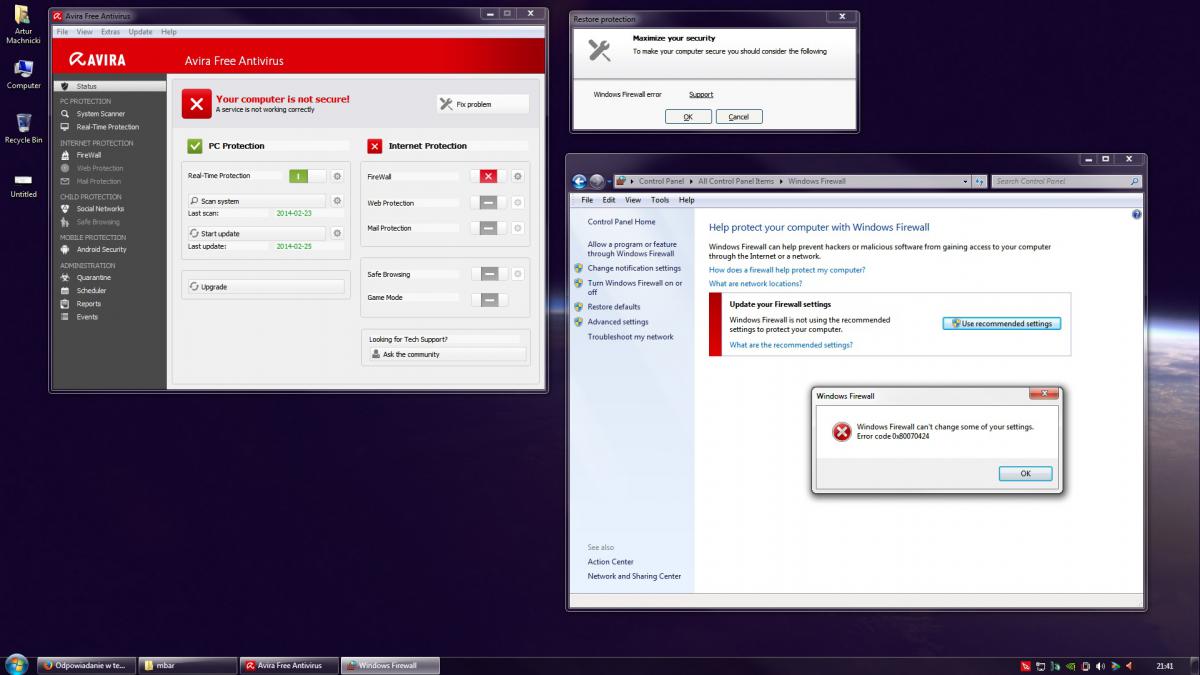Open Social Networks in Avira's child protection section
The height and width of the screenshot is (675, 1200).
click(x=100, y=209)
